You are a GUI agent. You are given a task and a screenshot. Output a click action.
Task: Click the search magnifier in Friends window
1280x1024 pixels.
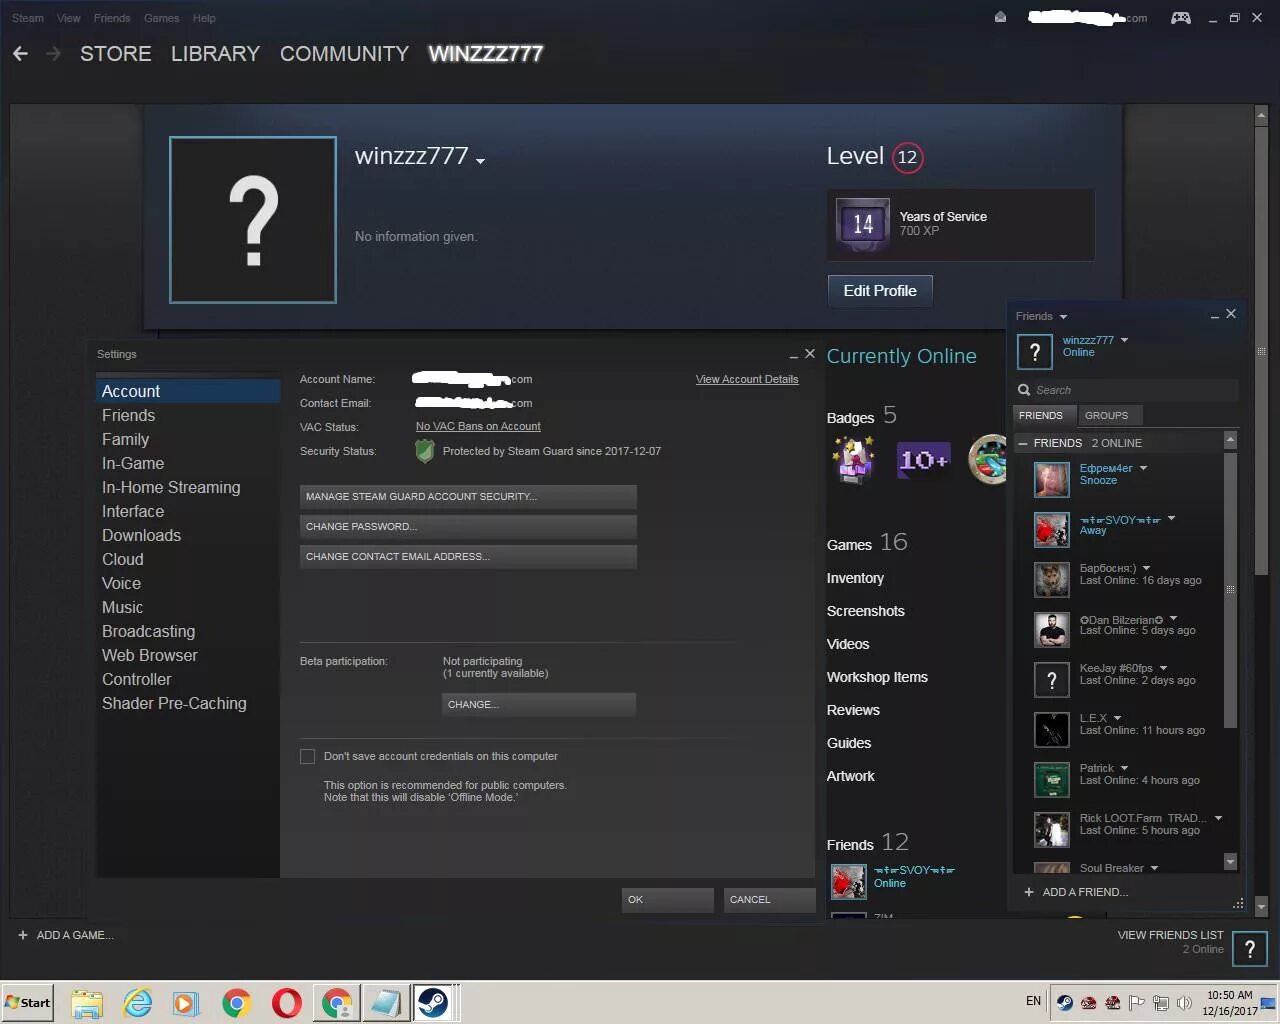[x=1024, y=390]
